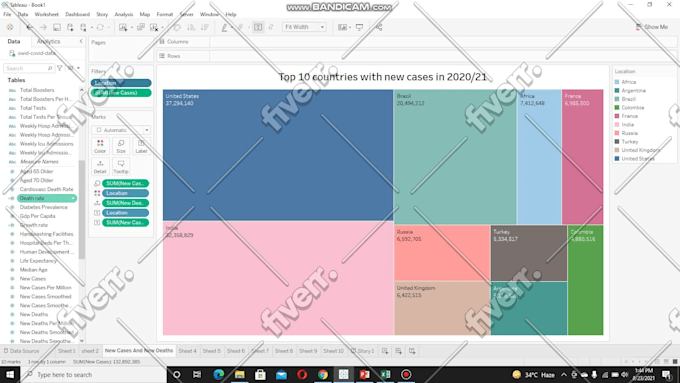Select the Life Expectancy field
Viewport: 680px width, 383px height.
(38, 261)
